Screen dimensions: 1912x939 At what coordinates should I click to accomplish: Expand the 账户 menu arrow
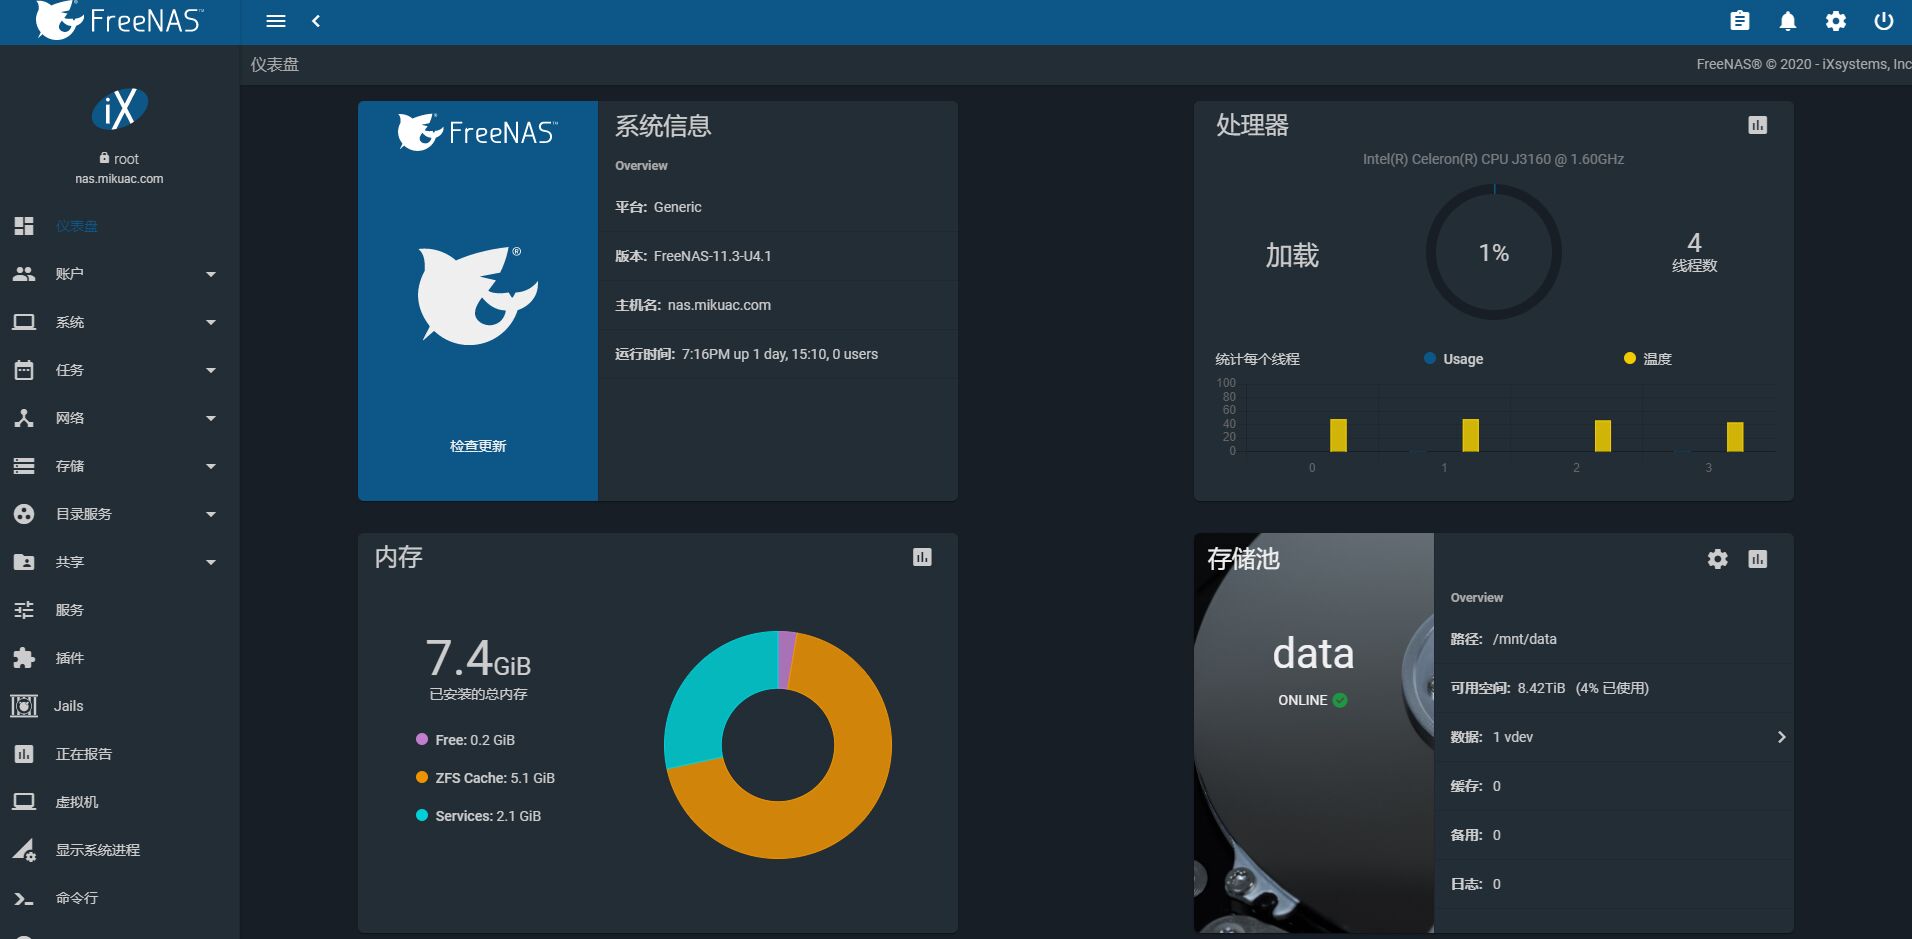[210, 274]
